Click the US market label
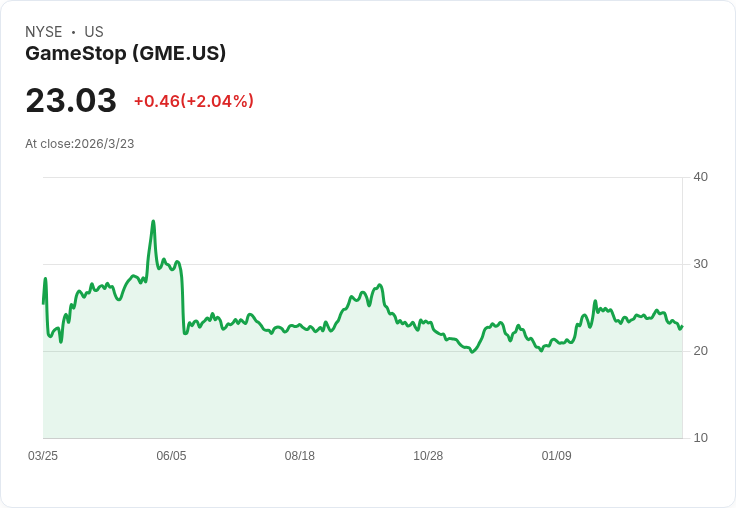The height and width of the screenshot is (508, 736). [x=94, y=32]
